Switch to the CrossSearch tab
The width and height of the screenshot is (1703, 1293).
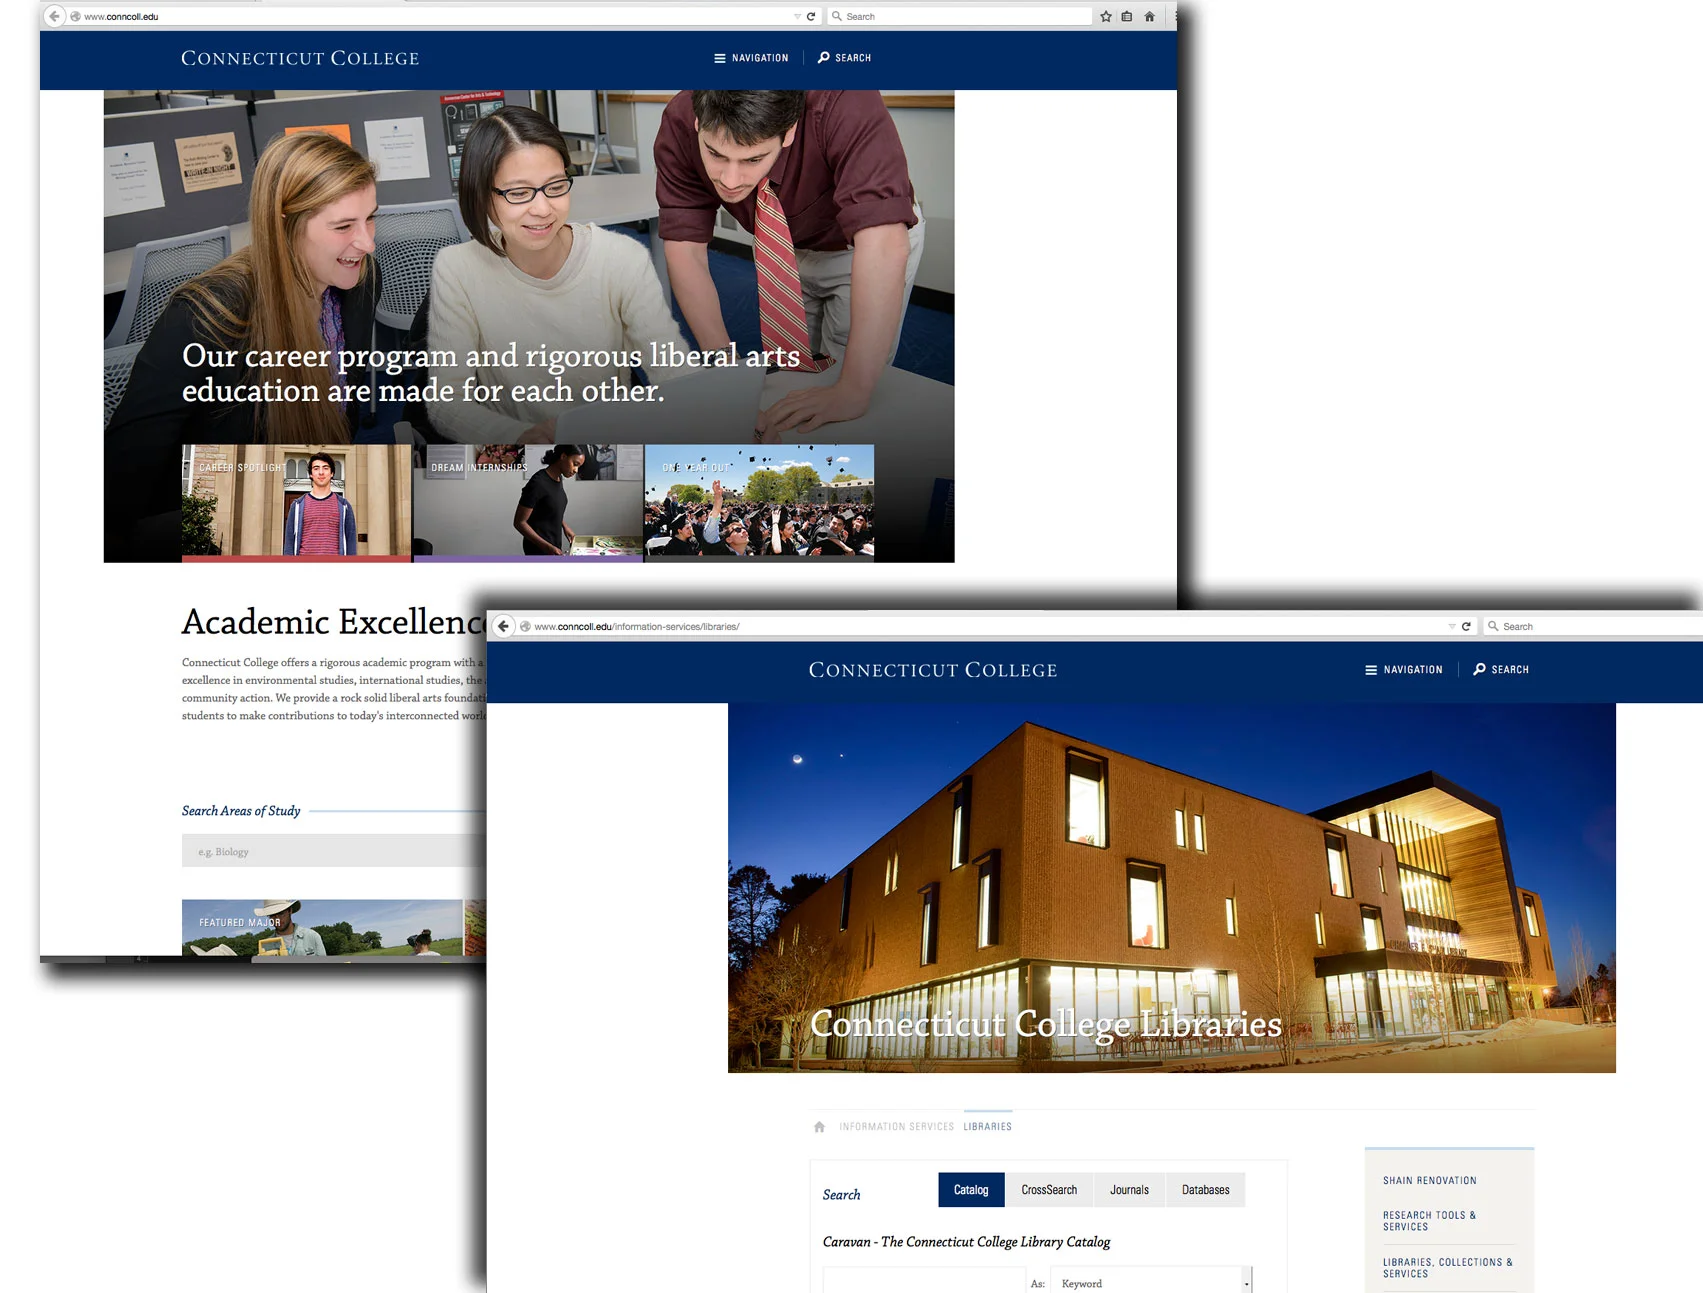[1049, 1190]
